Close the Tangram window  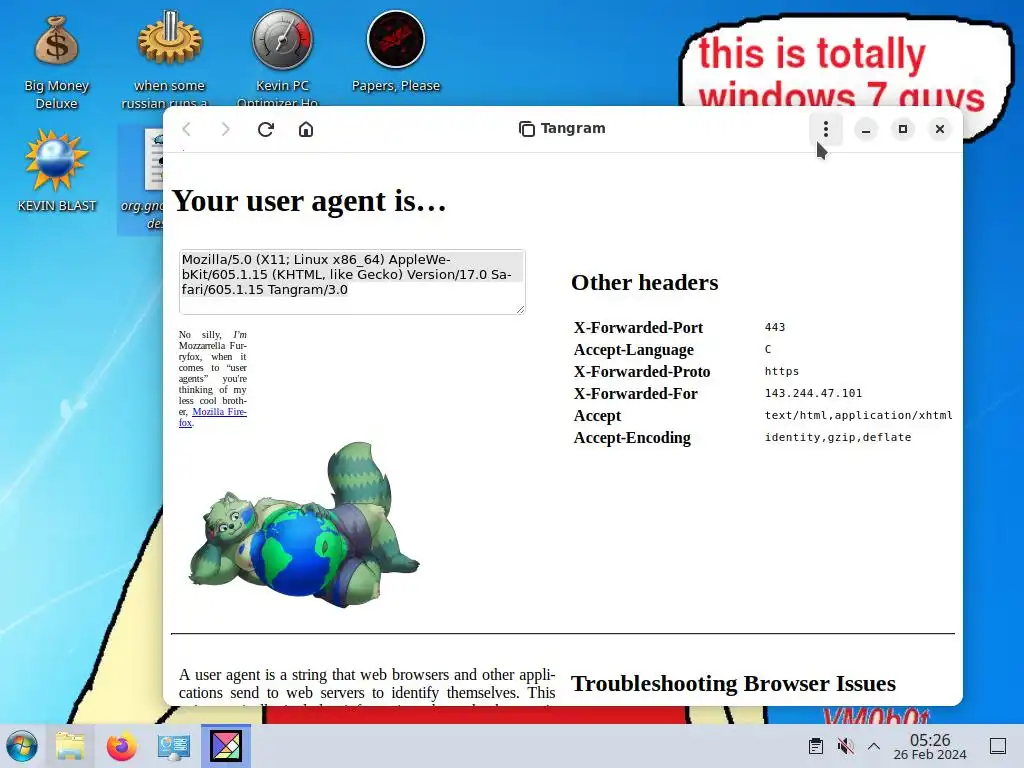point(940,129)
